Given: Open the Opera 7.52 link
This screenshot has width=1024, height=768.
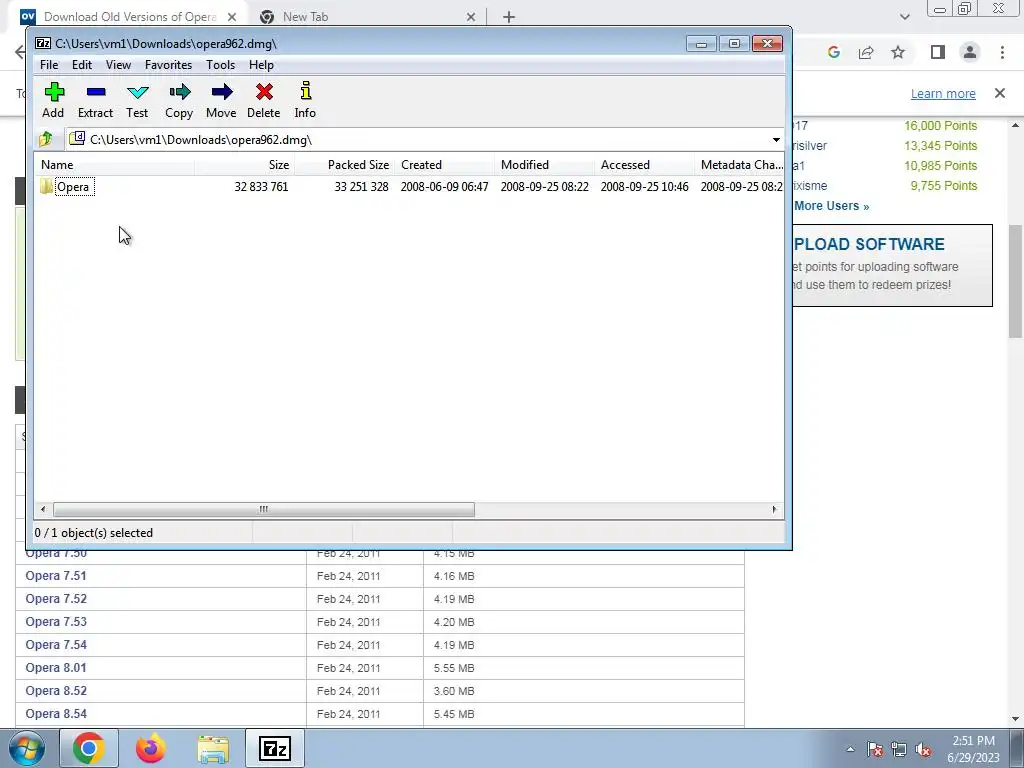Looking at the screenshot, I should [x=56, y=599].
